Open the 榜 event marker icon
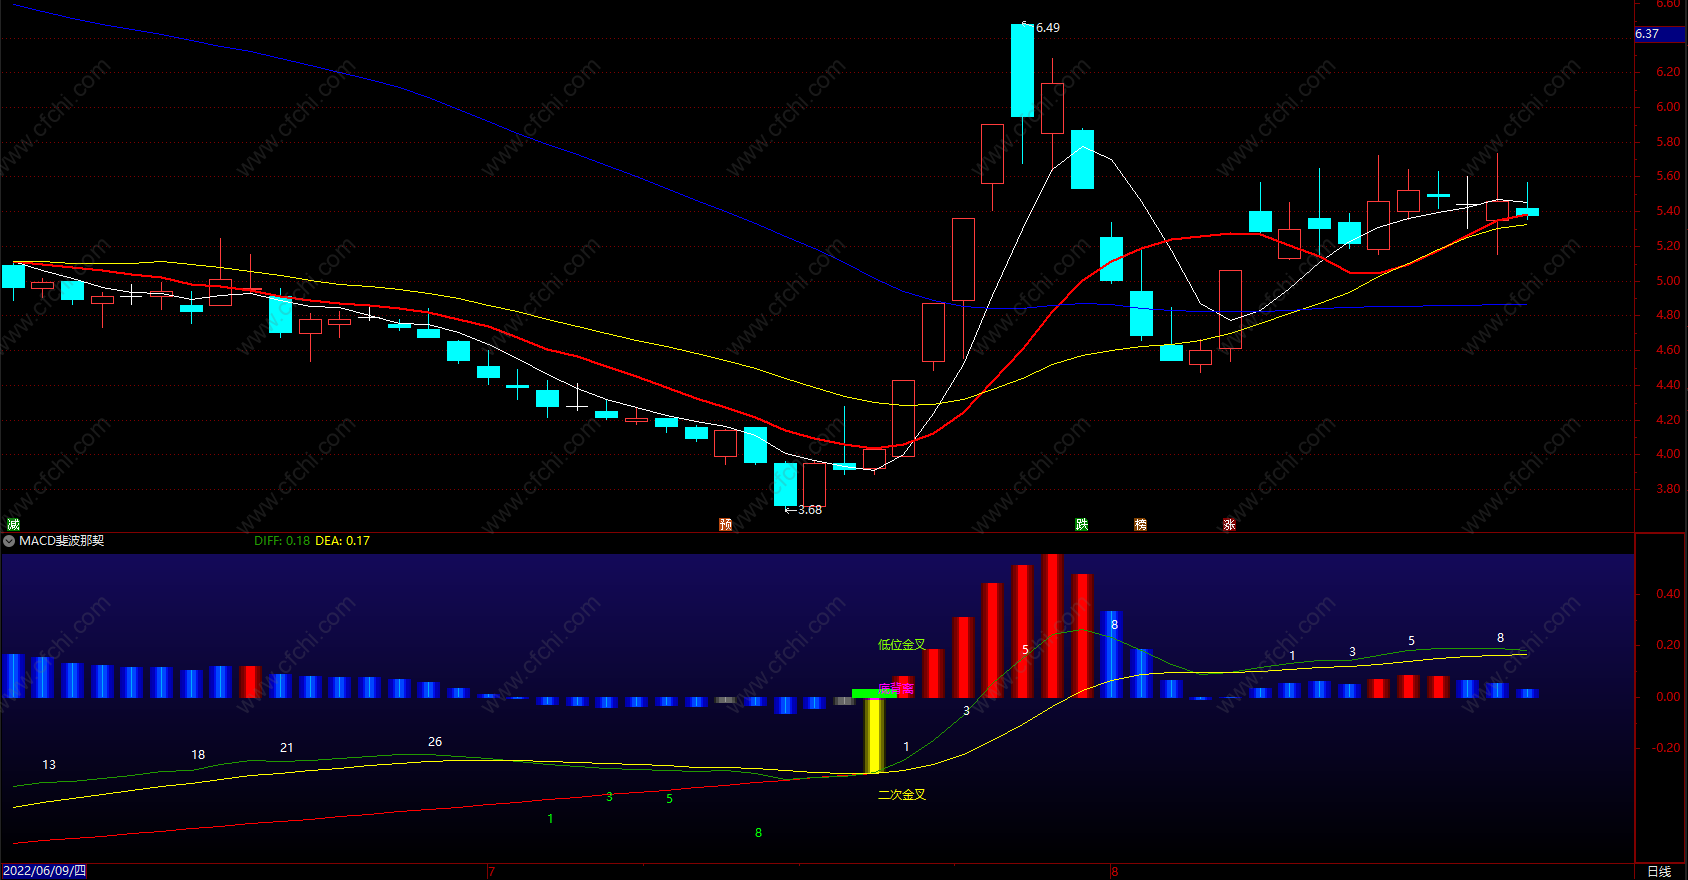 1141,525
